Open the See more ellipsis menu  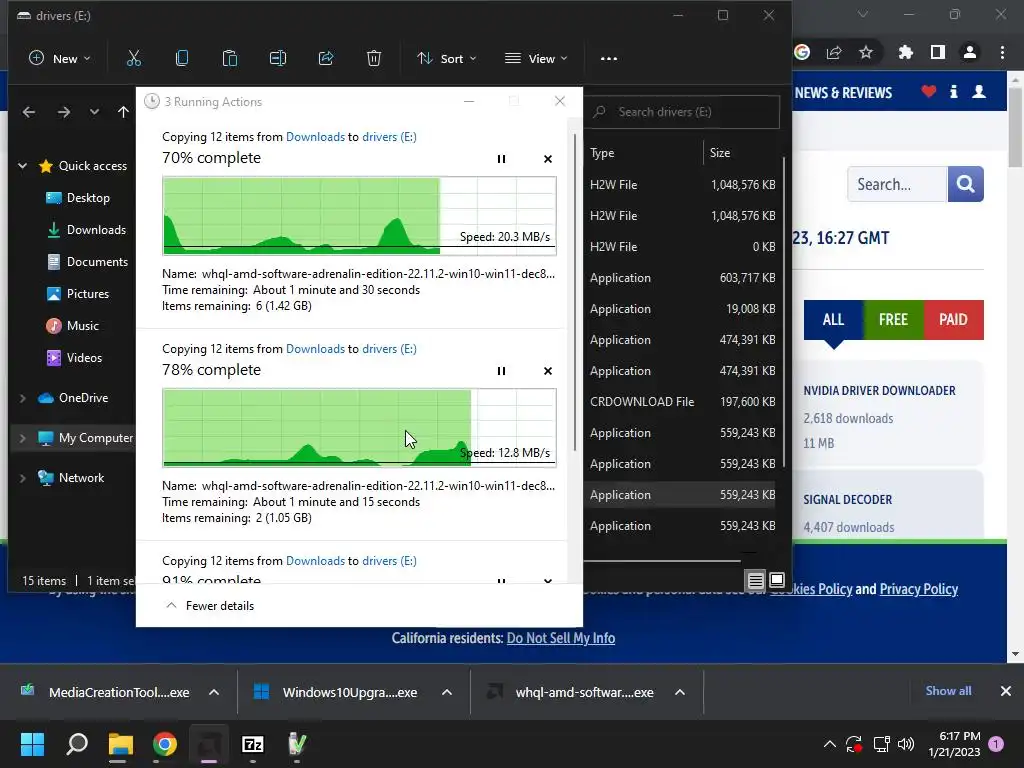click(x=609, y=58)
